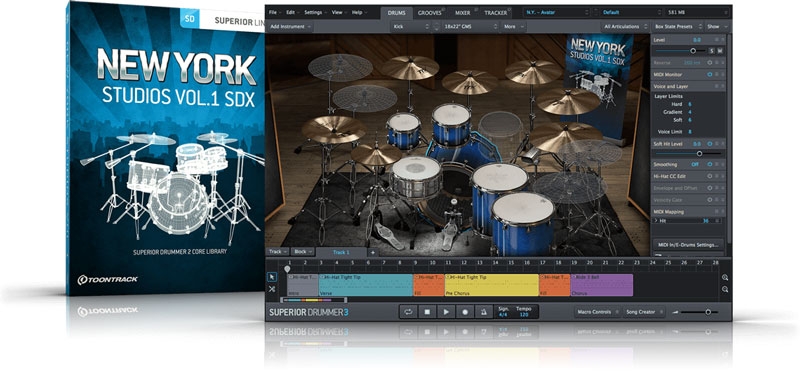Open the Settings menu
800x384 pixels.
point(313,12)
